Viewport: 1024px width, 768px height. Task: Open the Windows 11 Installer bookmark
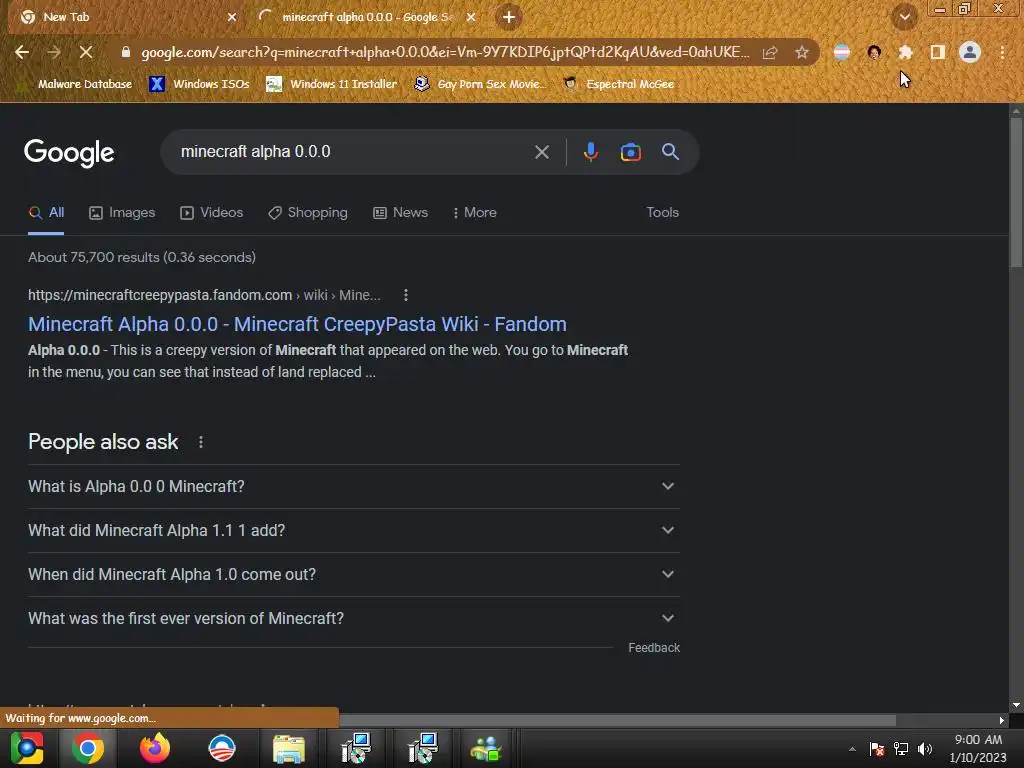(x=332, y=84)
